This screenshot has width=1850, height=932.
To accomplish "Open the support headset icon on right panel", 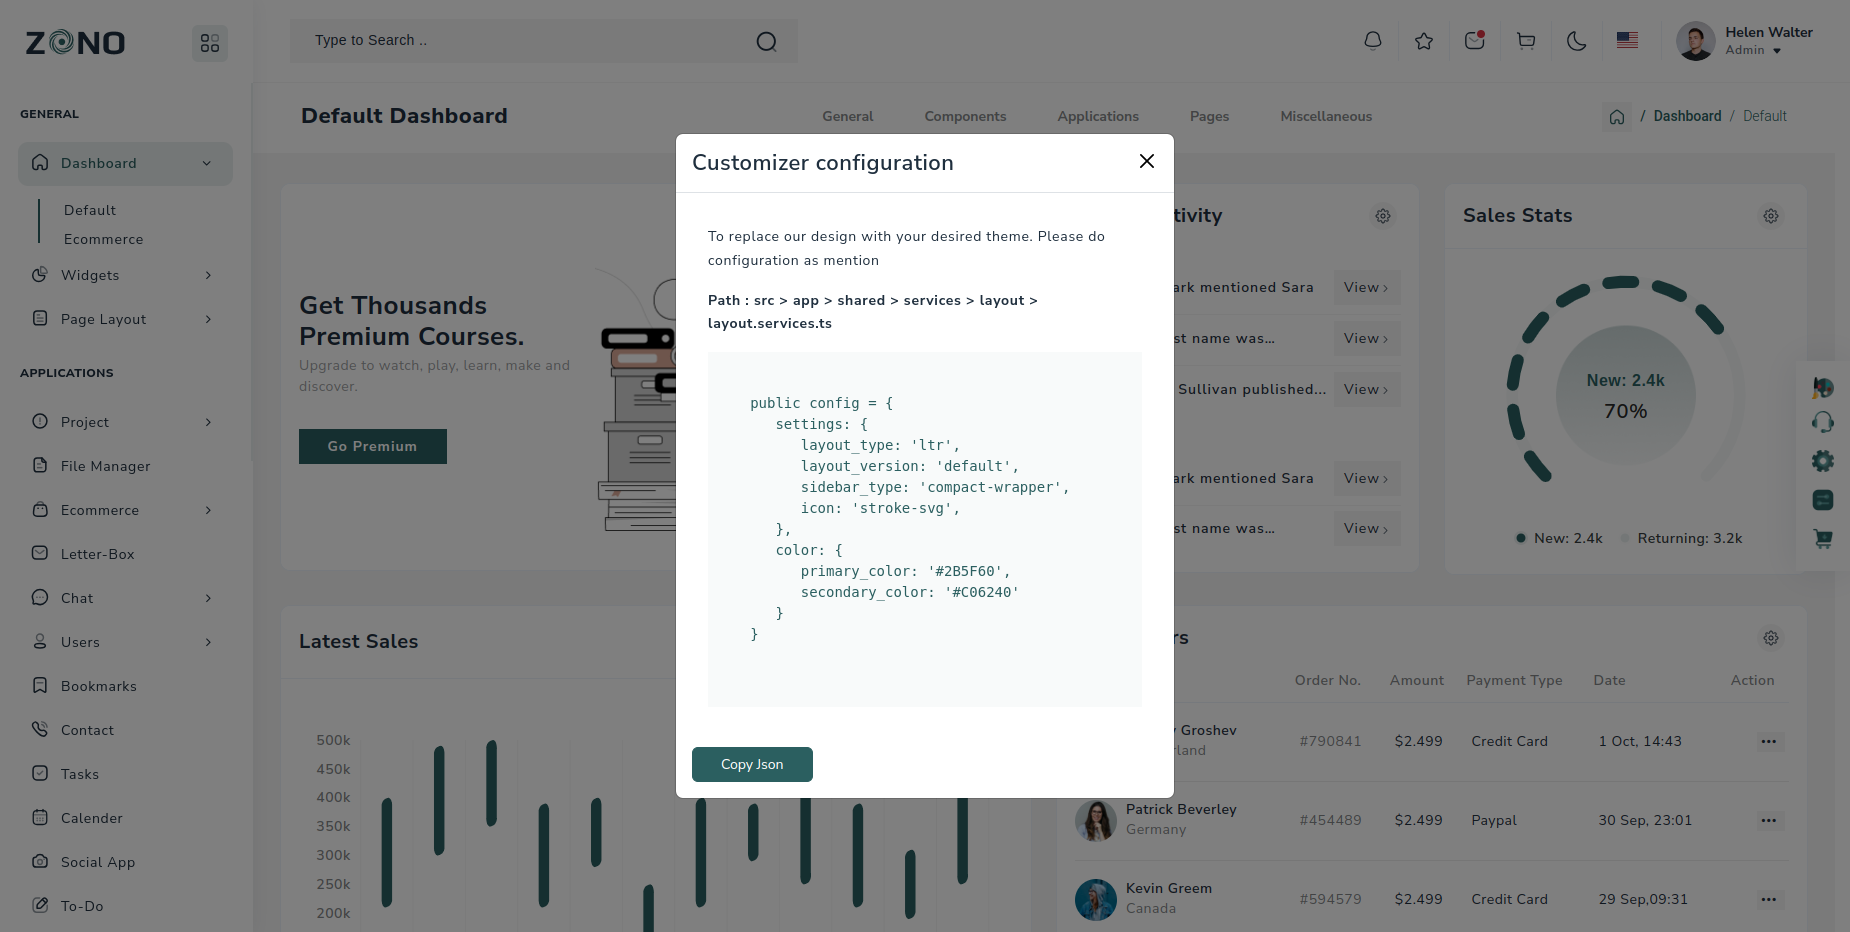I will tap(1823, 423).
